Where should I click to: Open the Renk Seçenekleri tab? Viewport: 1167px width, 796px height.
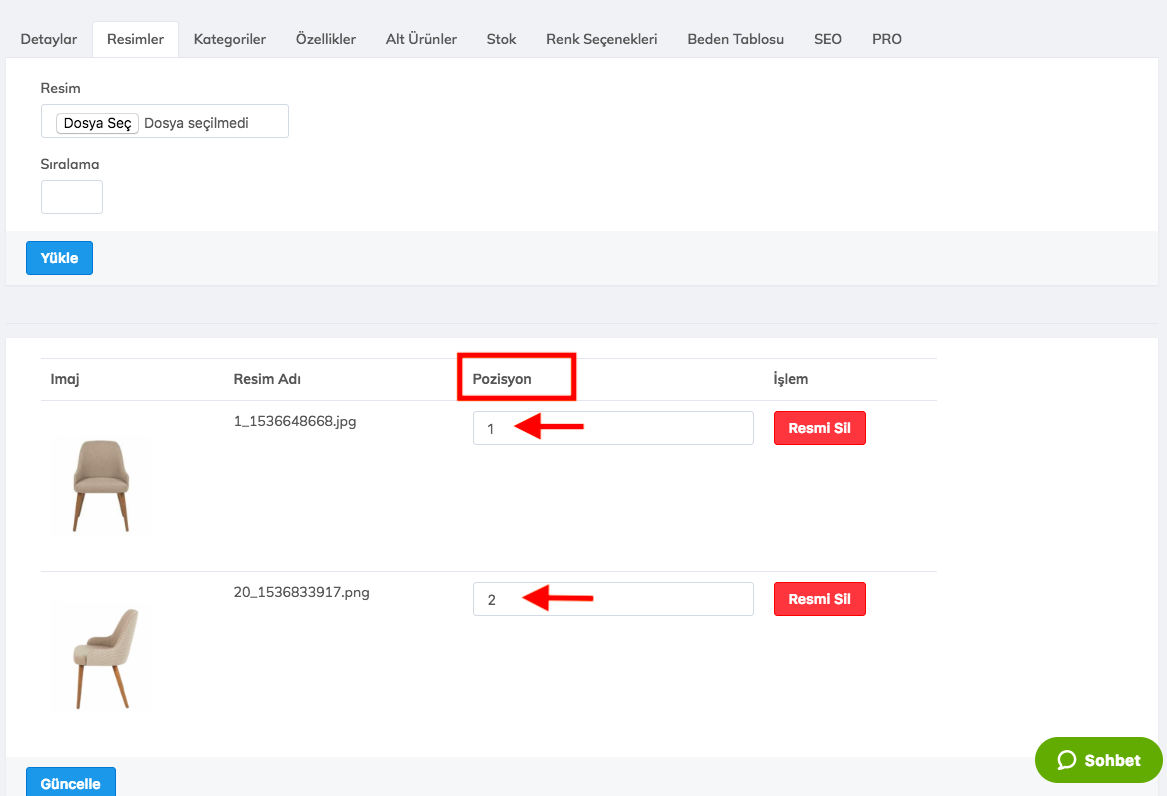click(x=601, y=39)
